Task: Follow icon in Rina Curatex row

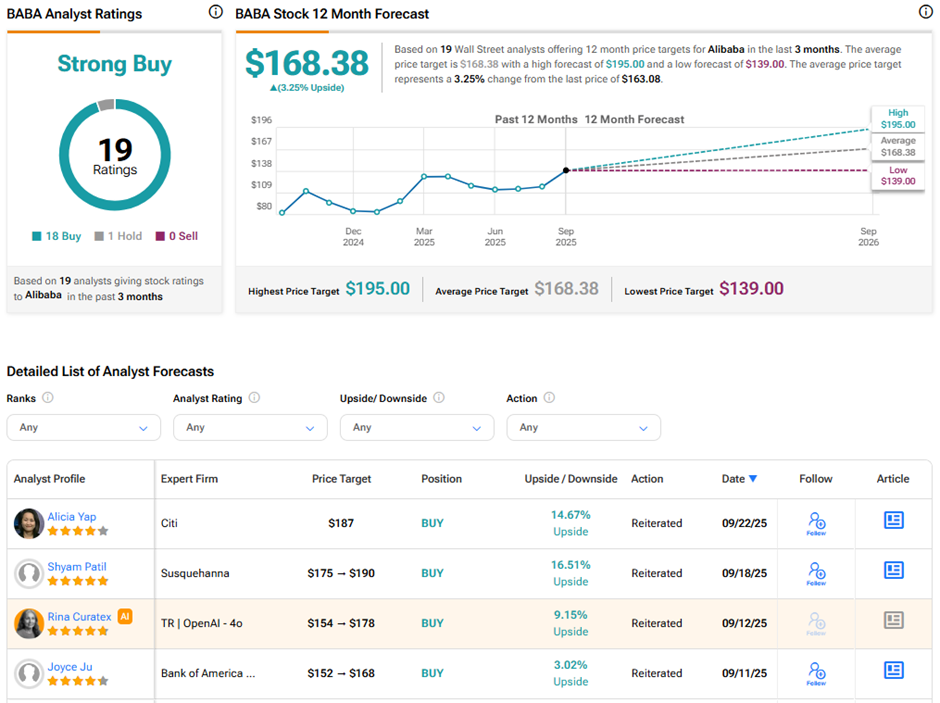Action: pos(816,623)
